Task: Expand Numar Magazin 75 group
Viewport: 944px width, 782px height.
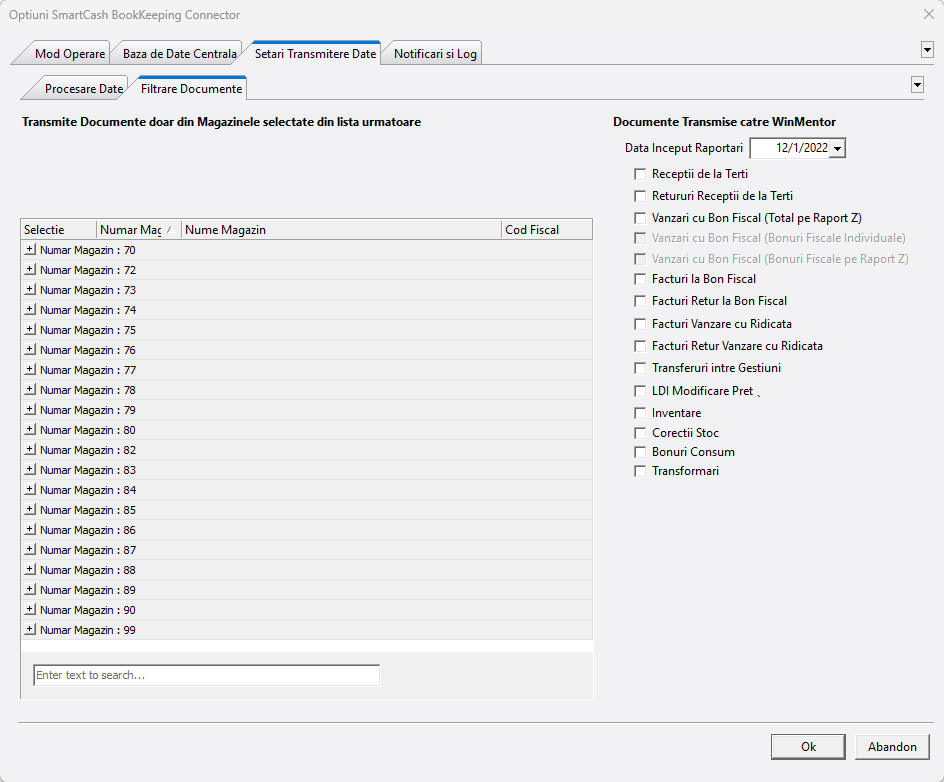Action: (30, 329)
